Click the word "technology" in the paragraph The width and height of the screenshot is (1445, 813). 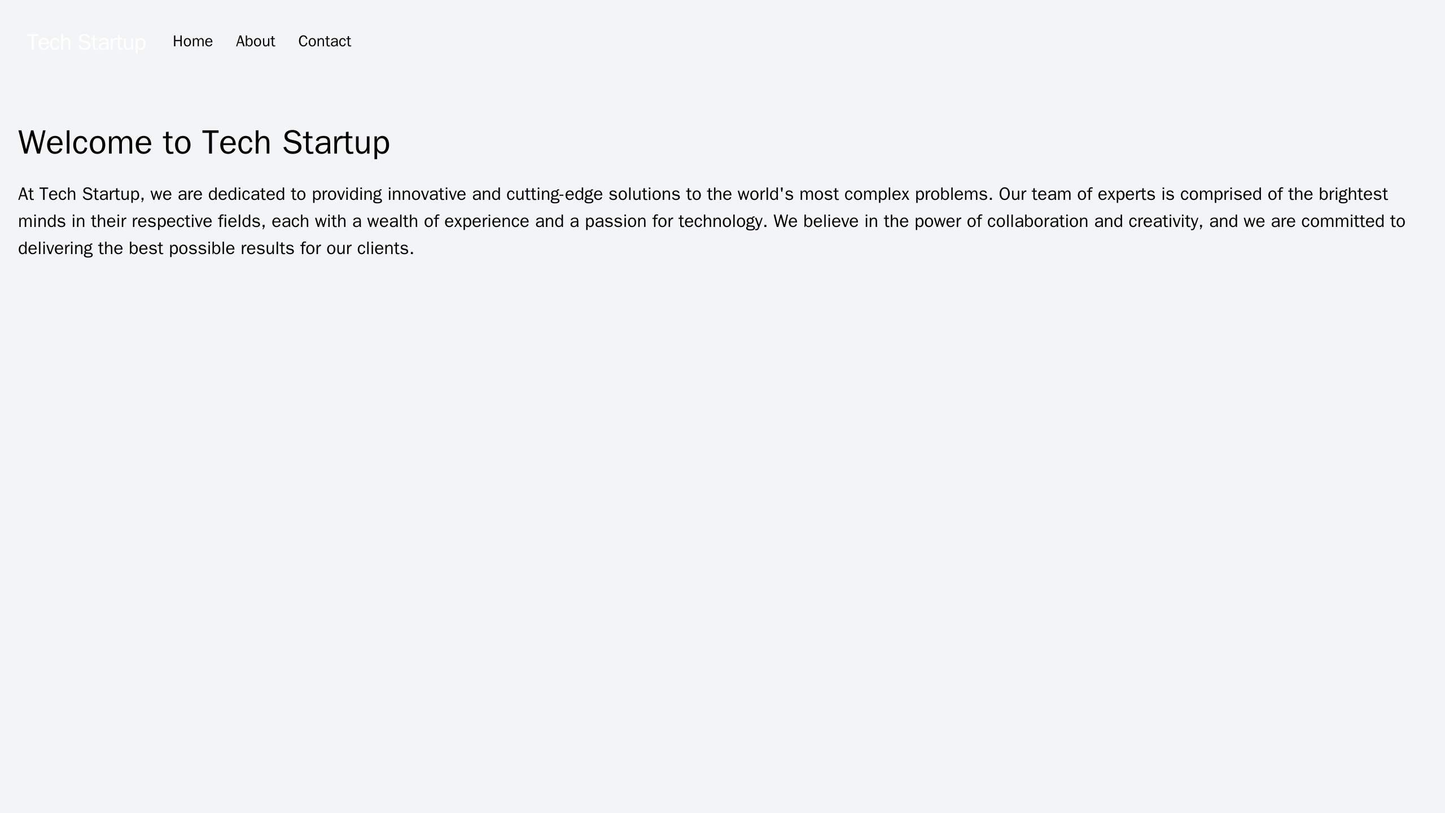(x=718, y=221)
